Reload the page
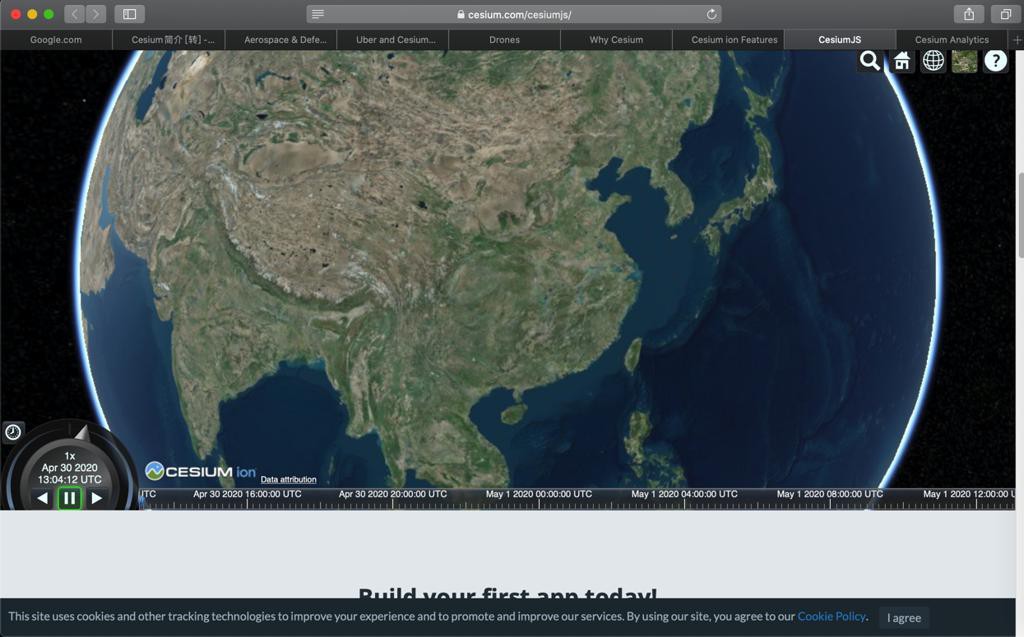 tap(711, 14)
